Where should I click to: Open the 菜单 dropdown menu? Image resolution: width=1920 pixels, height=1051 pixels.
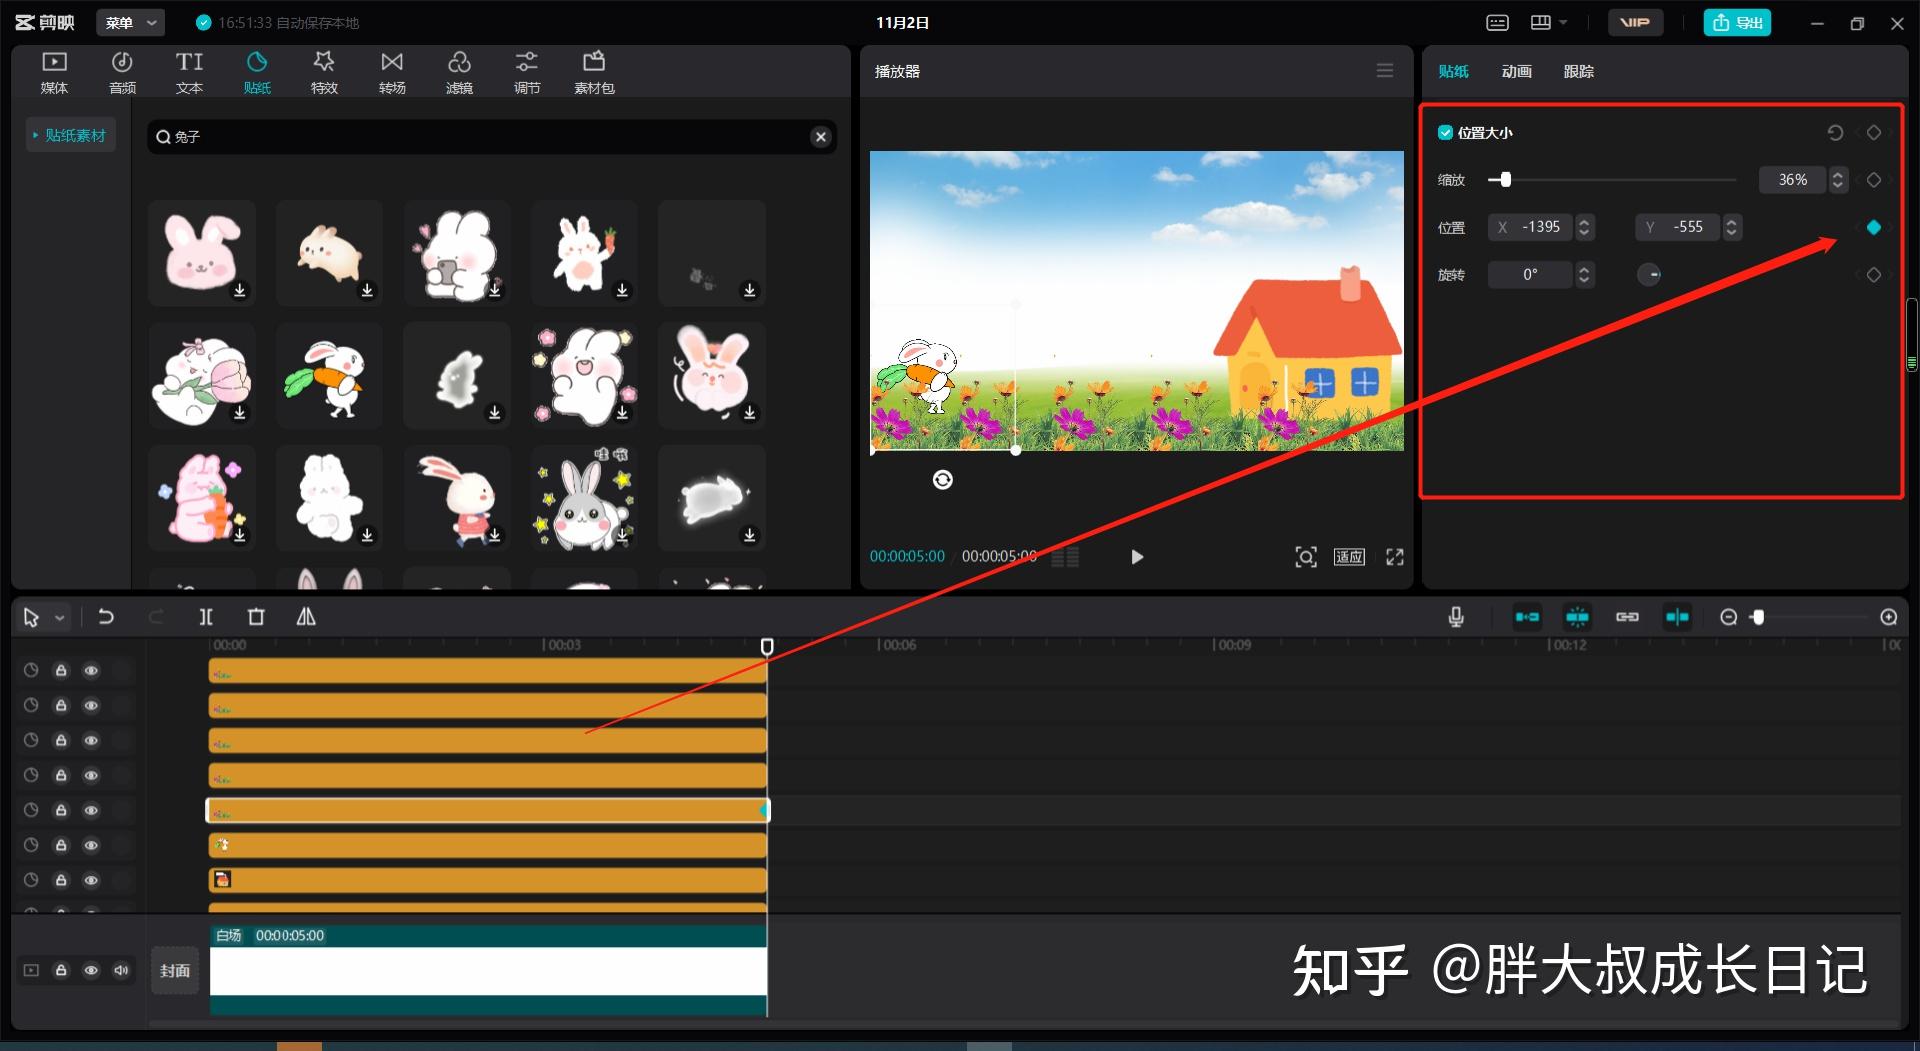point(131,22)
